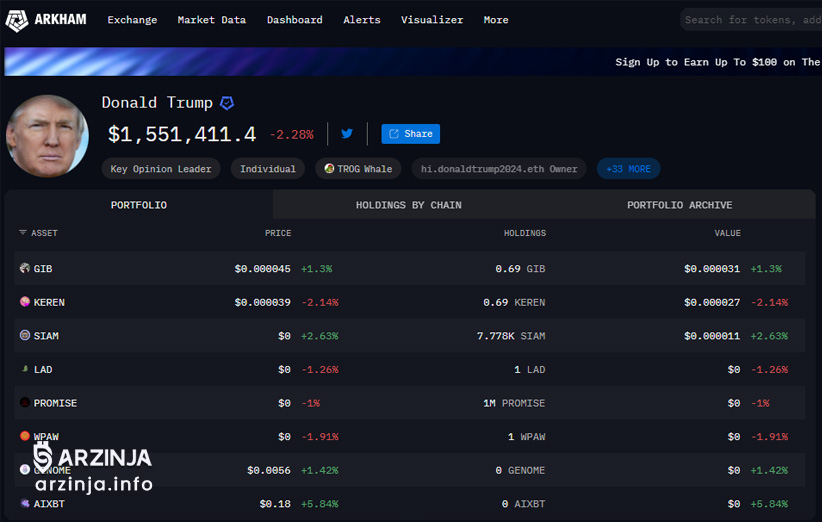Screen dimensions: 822x522
Task: Click the LAD token icon
Action: (x=25, y=369)
